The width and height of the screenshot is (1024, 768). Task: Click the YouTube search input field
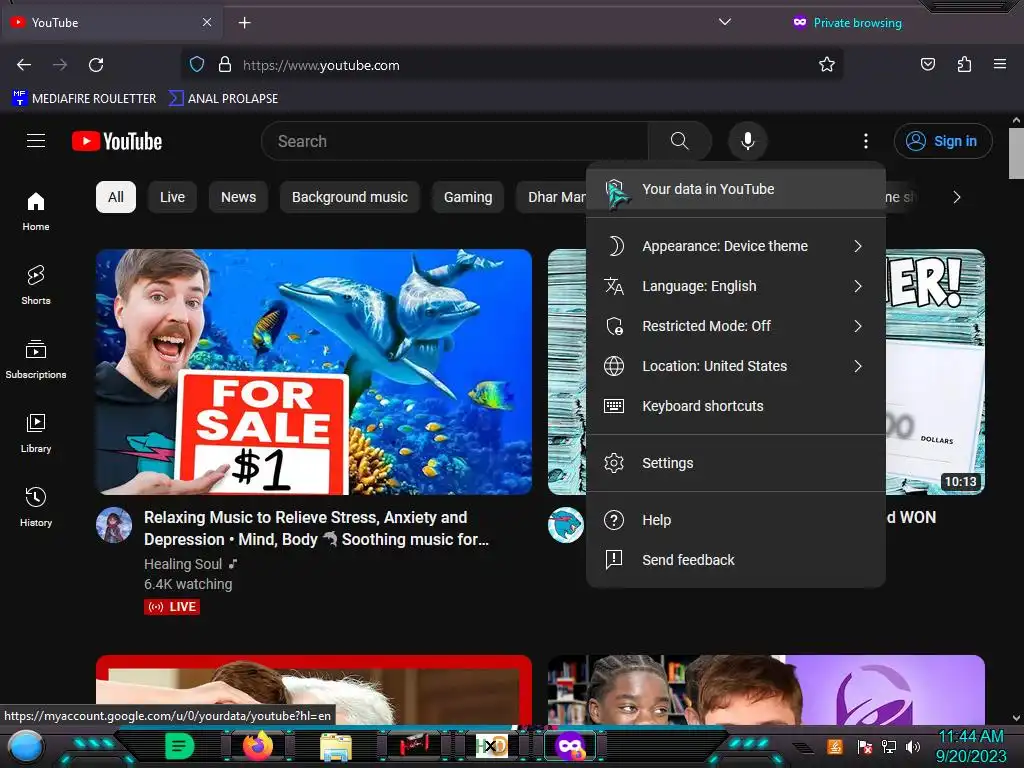coord(455,141)
